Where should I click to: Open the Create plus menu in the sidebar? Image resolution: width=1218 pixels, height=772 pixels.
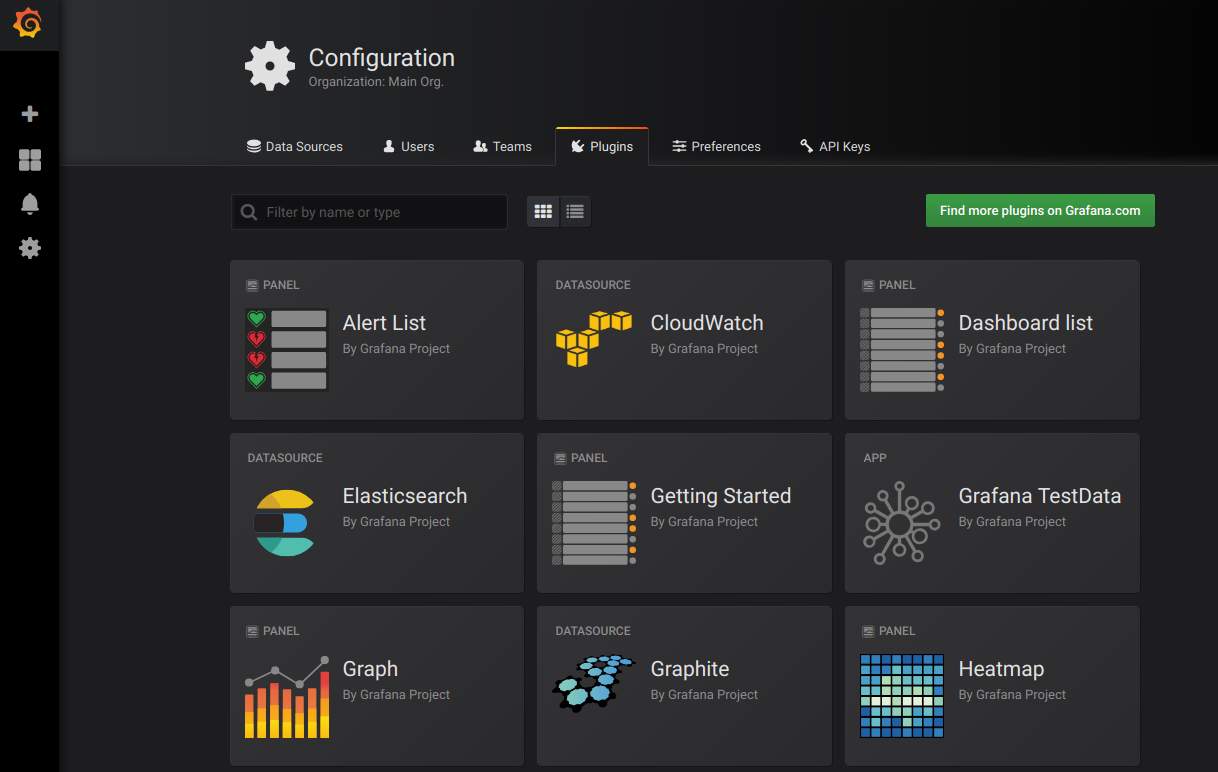pos(30,114)
